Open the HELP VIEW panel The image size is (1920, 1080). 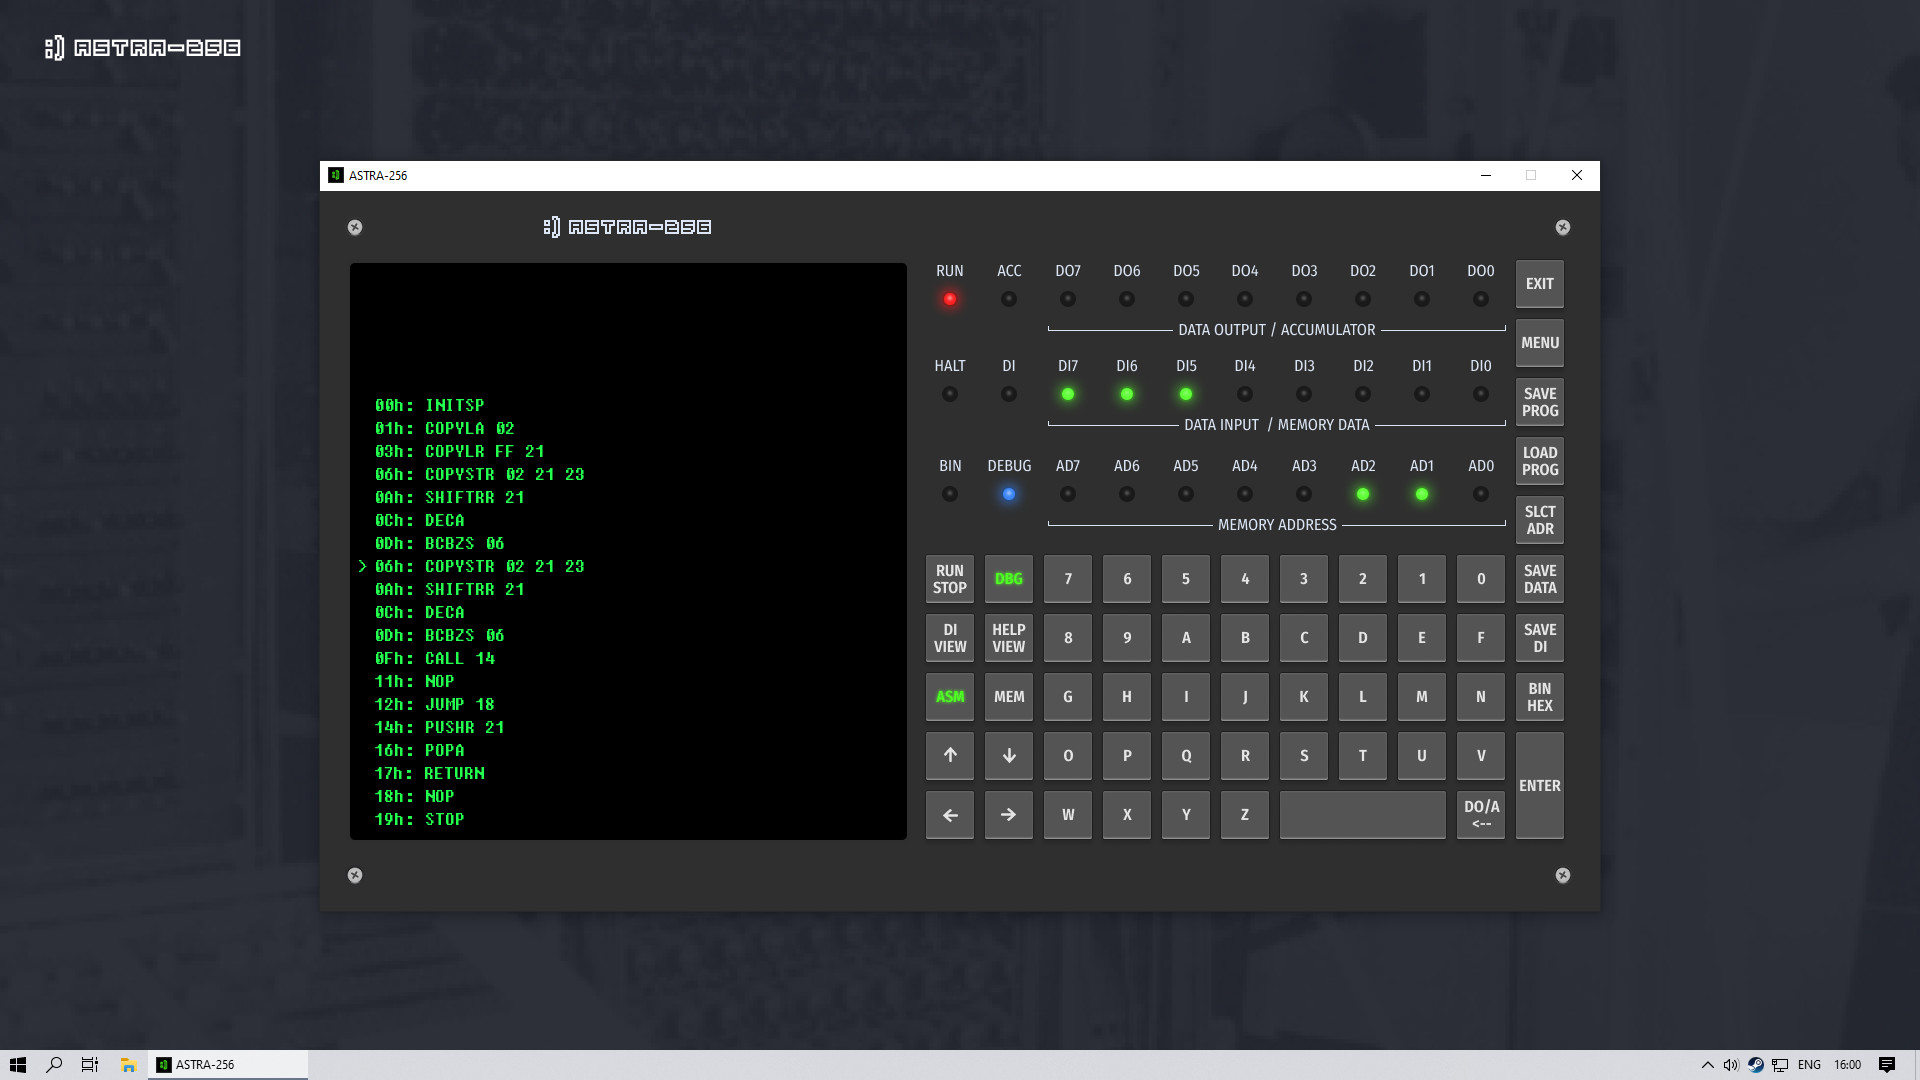[x=1008, y=638]
